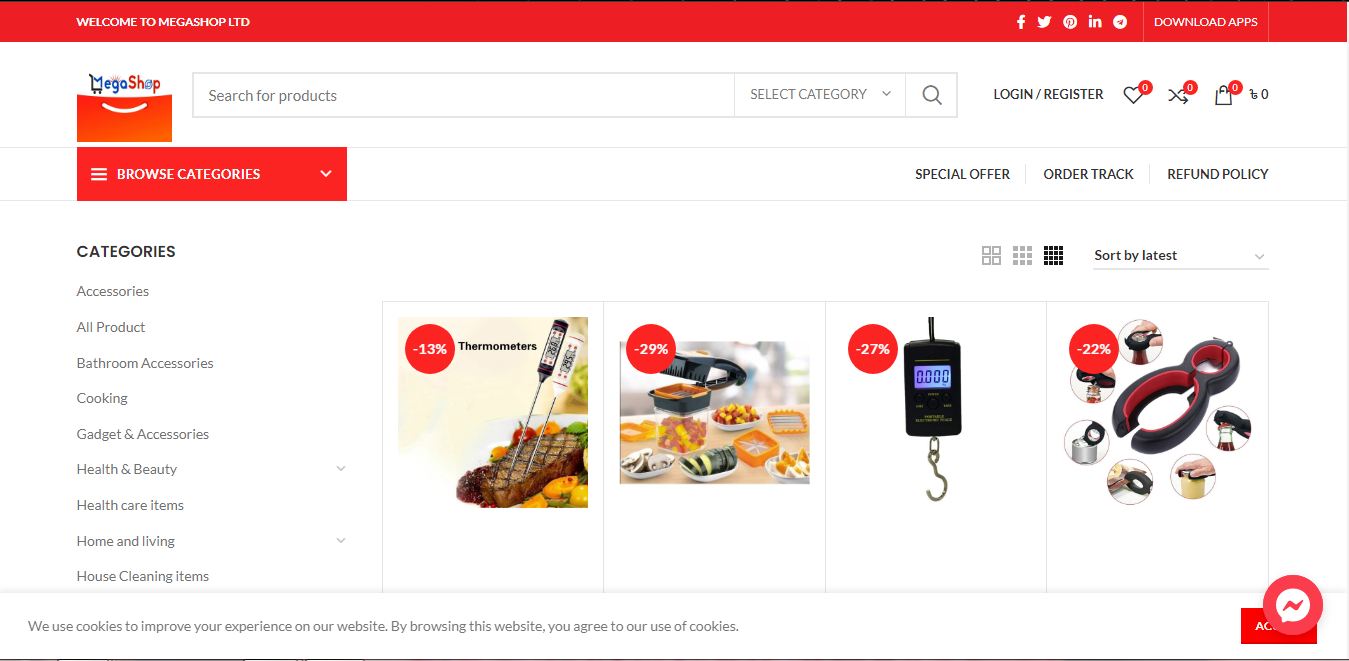The height and width of the screenshot is (661, 1349).
Task: Open the Sort by latest dropdown
Action: coord(1181,256)
